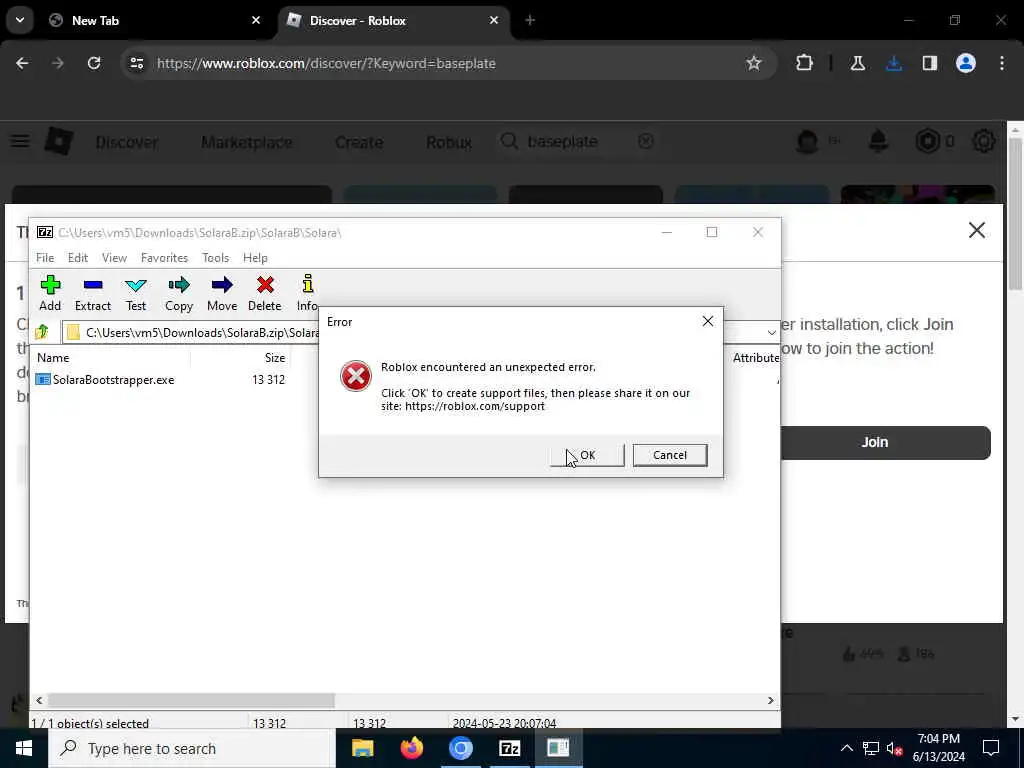This screenshot has width=1024, height=768.
Task: Click the muted volume tray icon
Action: pyautogui.click(x=895, y=748)
